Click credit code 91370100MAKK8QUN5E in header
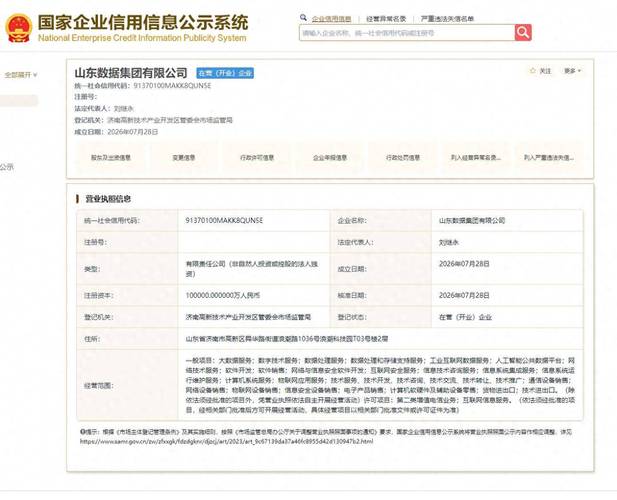This screenshot has height=500, width=617. point(172,85)
